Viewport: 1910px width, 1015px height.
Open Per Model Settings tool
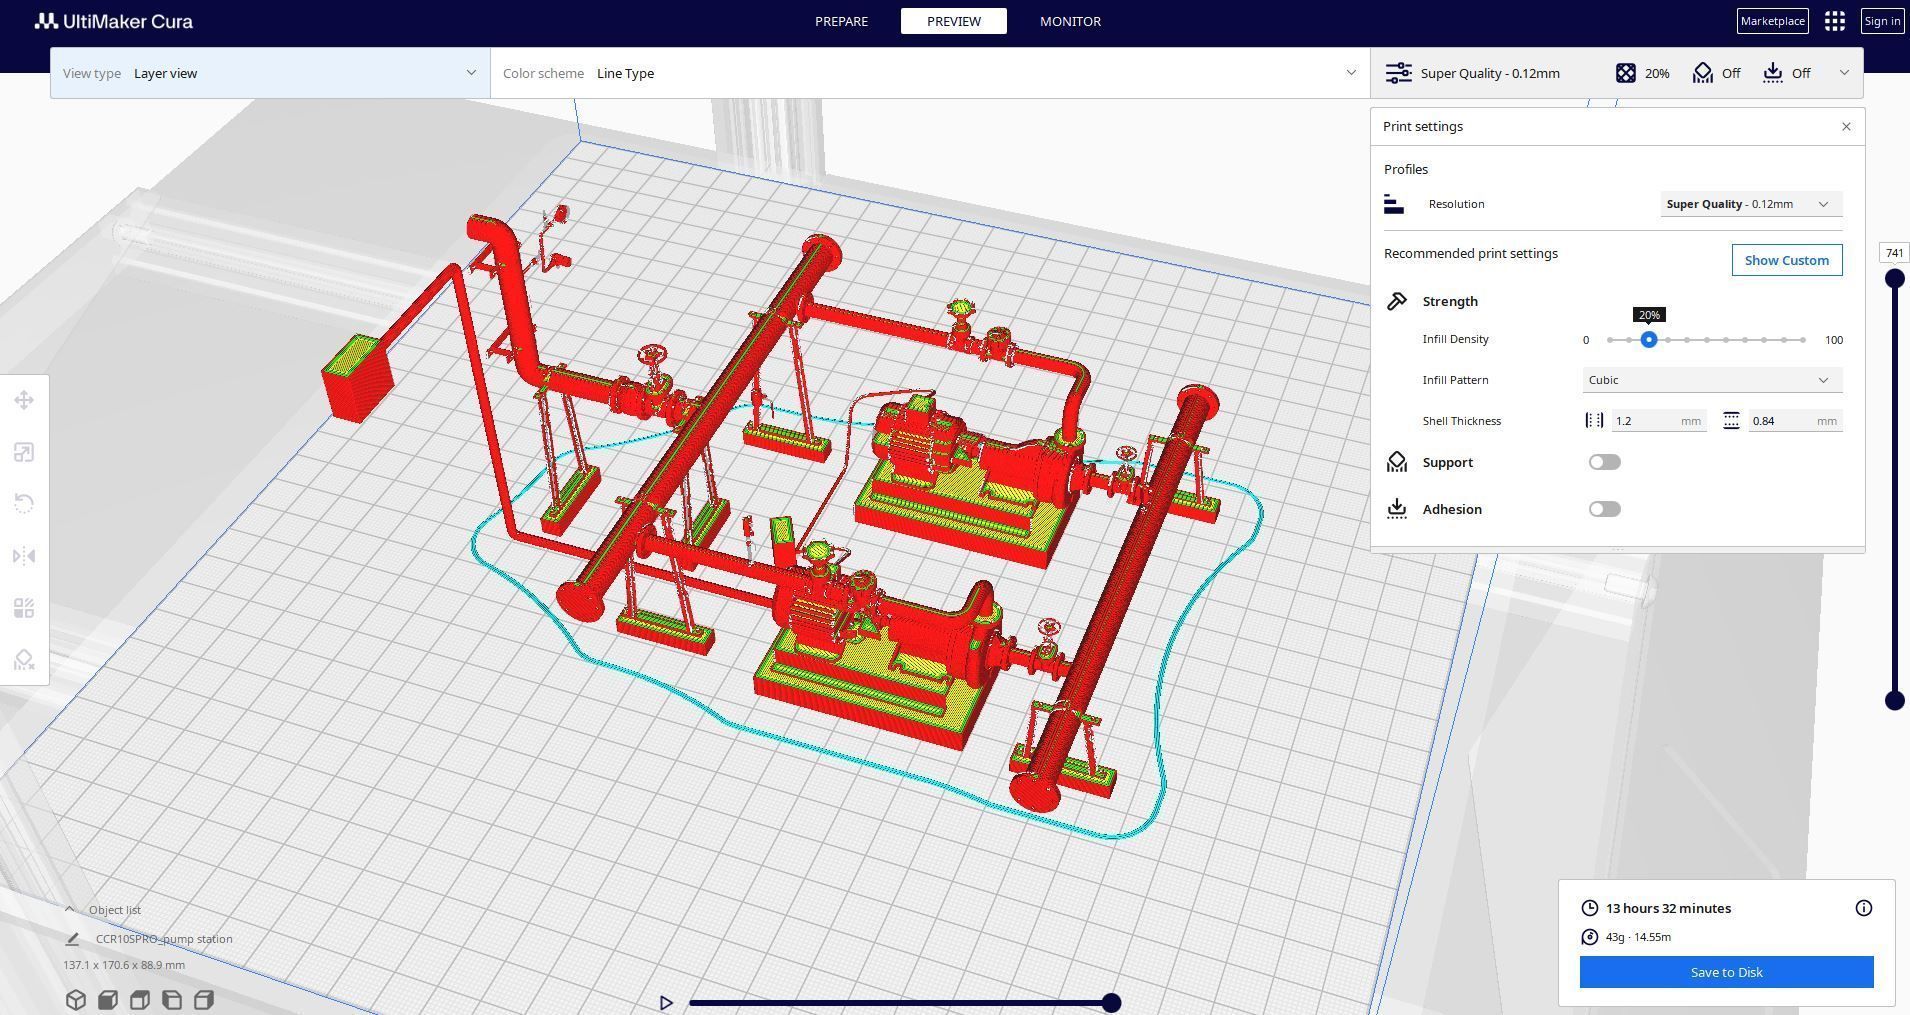24,608
